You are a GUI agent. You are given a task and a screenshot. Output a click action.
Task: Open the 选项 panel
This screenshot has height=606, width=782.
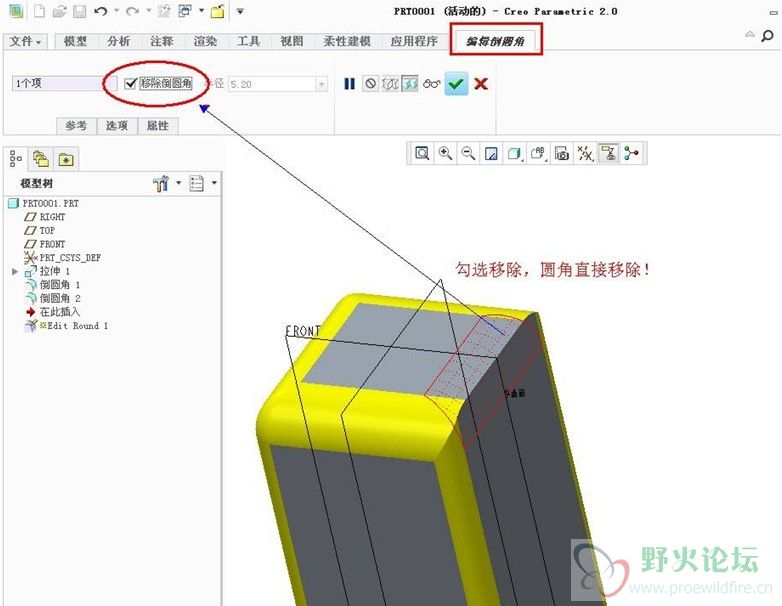(117, 126)
